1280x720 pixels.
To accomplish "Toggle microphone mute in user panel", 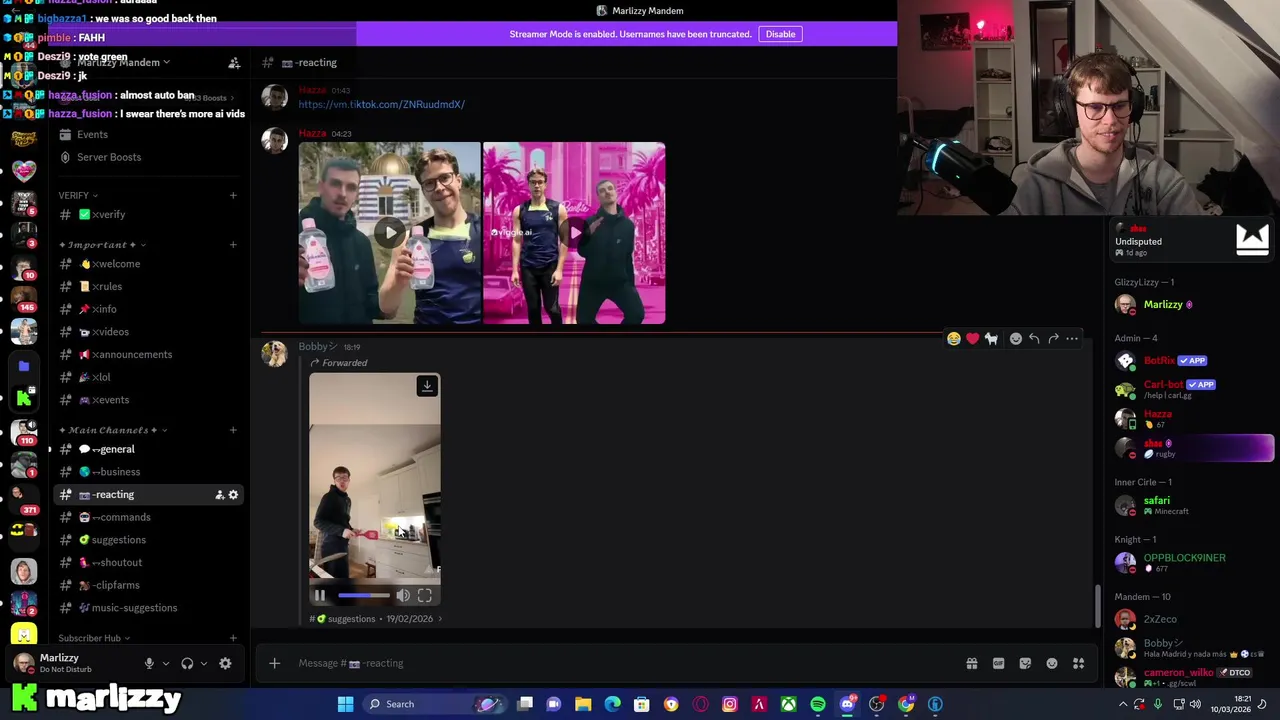I will [149, 663].
